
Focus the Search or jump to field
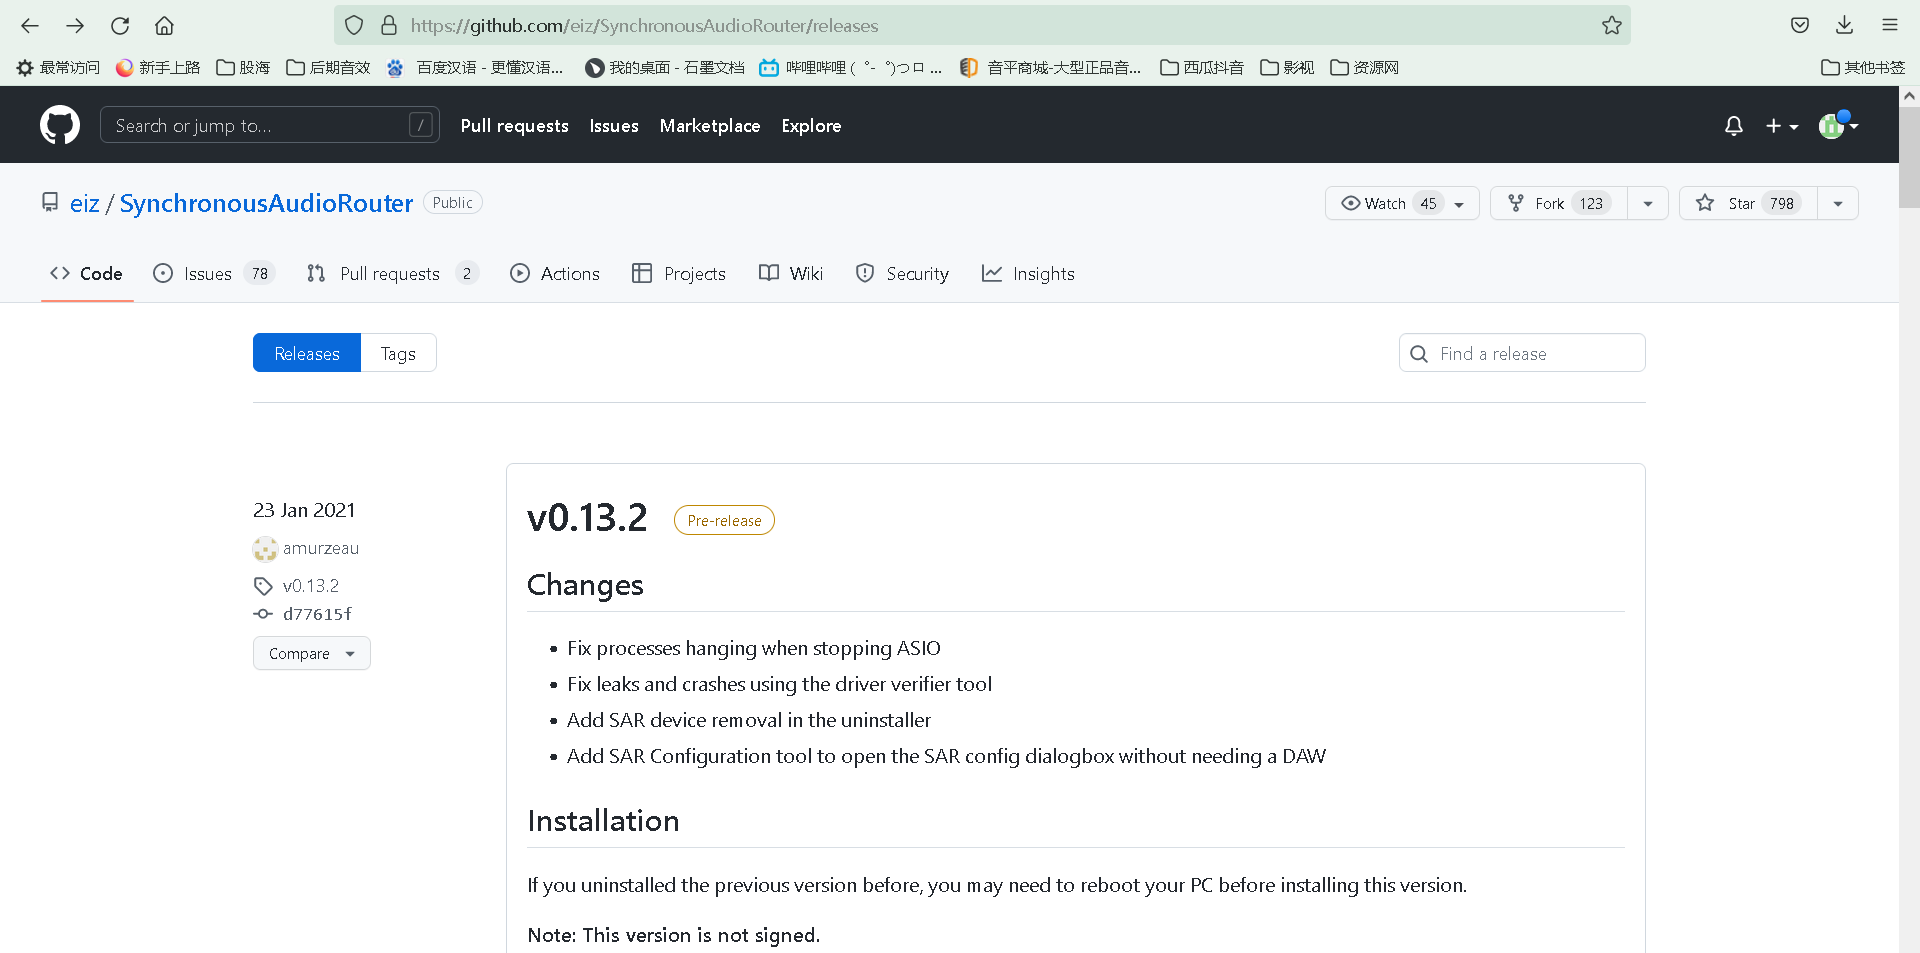(270, 125)
